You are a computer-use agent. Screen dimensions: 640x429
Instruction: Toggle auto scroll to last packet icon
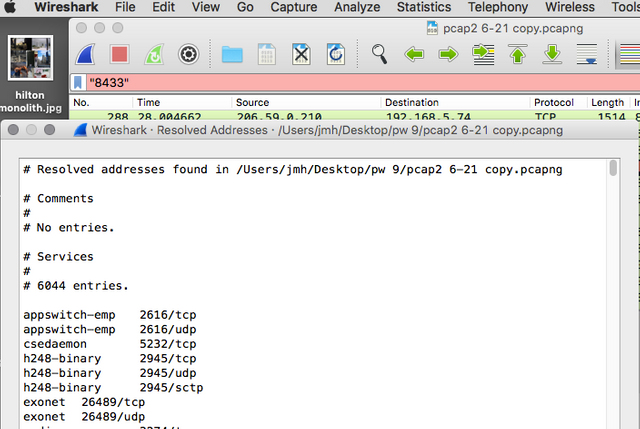587,54
